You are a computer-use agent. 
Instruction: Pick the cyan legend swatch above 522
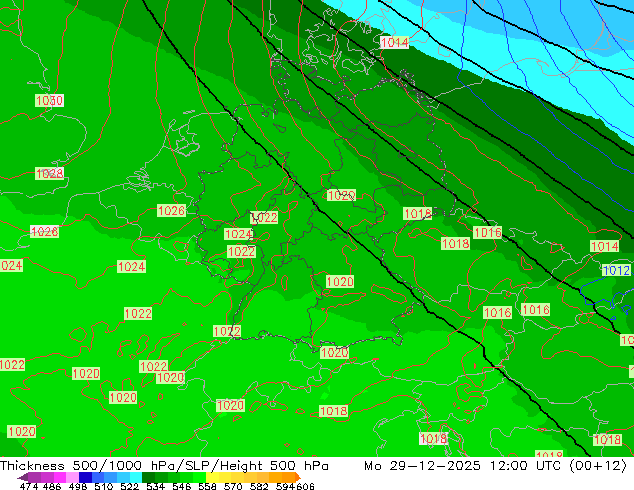click(136, 477)
